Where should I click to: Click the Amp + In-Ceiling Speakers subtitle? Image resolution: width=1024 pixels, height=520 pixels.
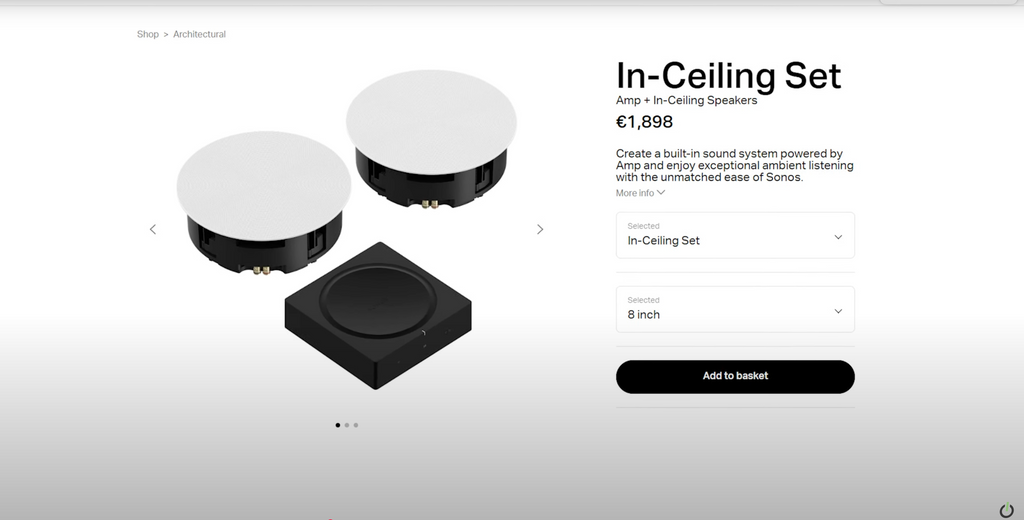pyautogui.click(x=686, y=100)
